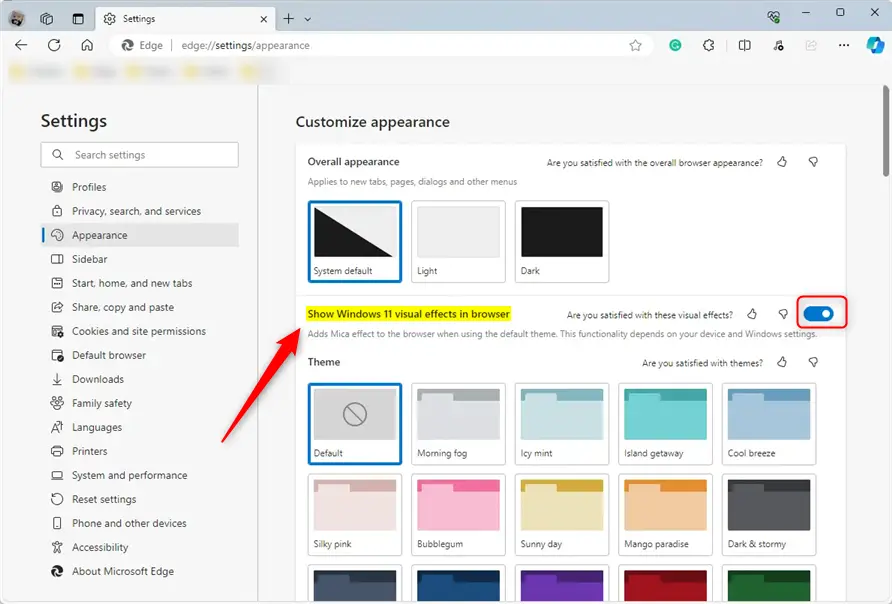The width and height of the screenshot is (892, 604).
Task: Select the Default theme
Action: click(x=355, y=424)
